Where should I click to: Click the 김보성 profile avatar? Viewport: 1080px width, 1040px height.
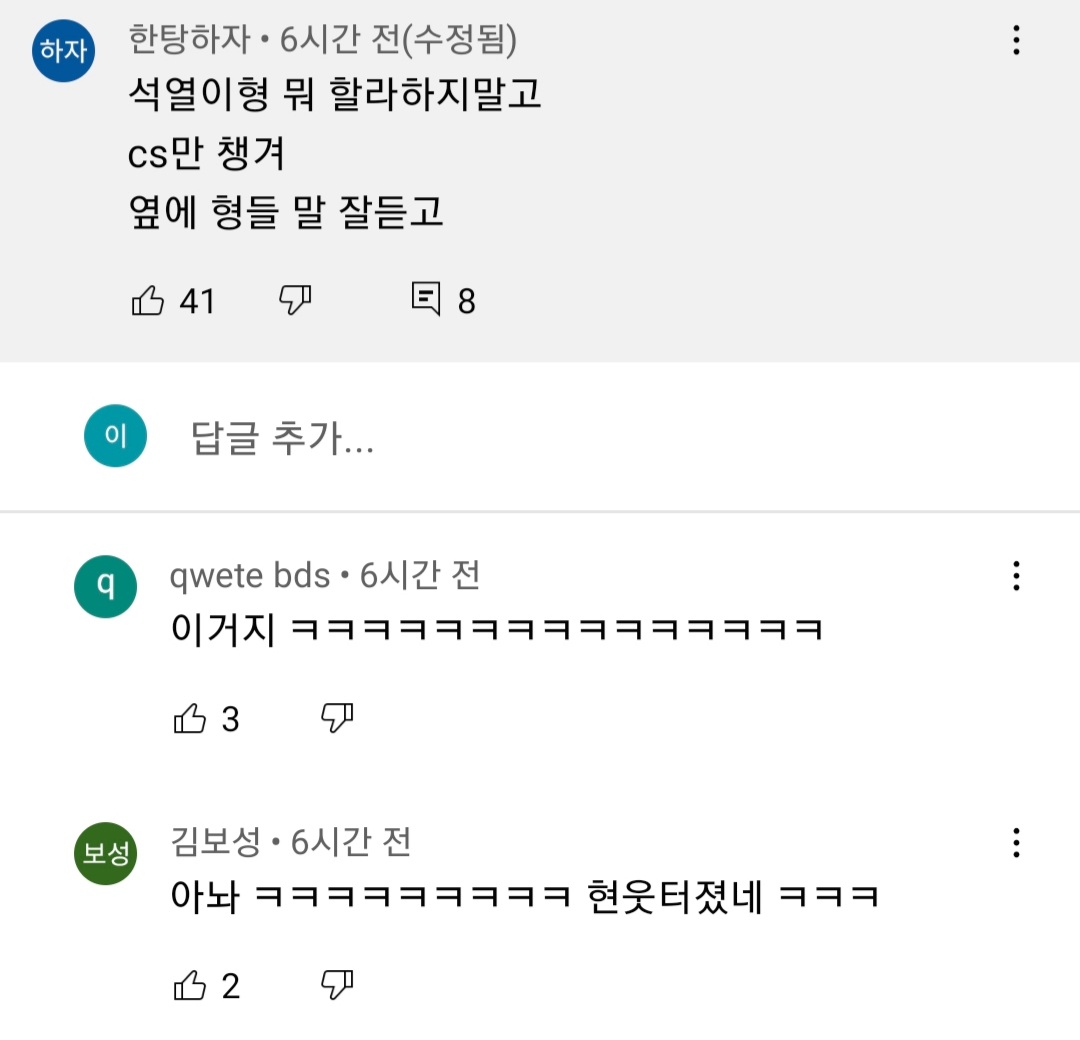(x=106, y=853)
